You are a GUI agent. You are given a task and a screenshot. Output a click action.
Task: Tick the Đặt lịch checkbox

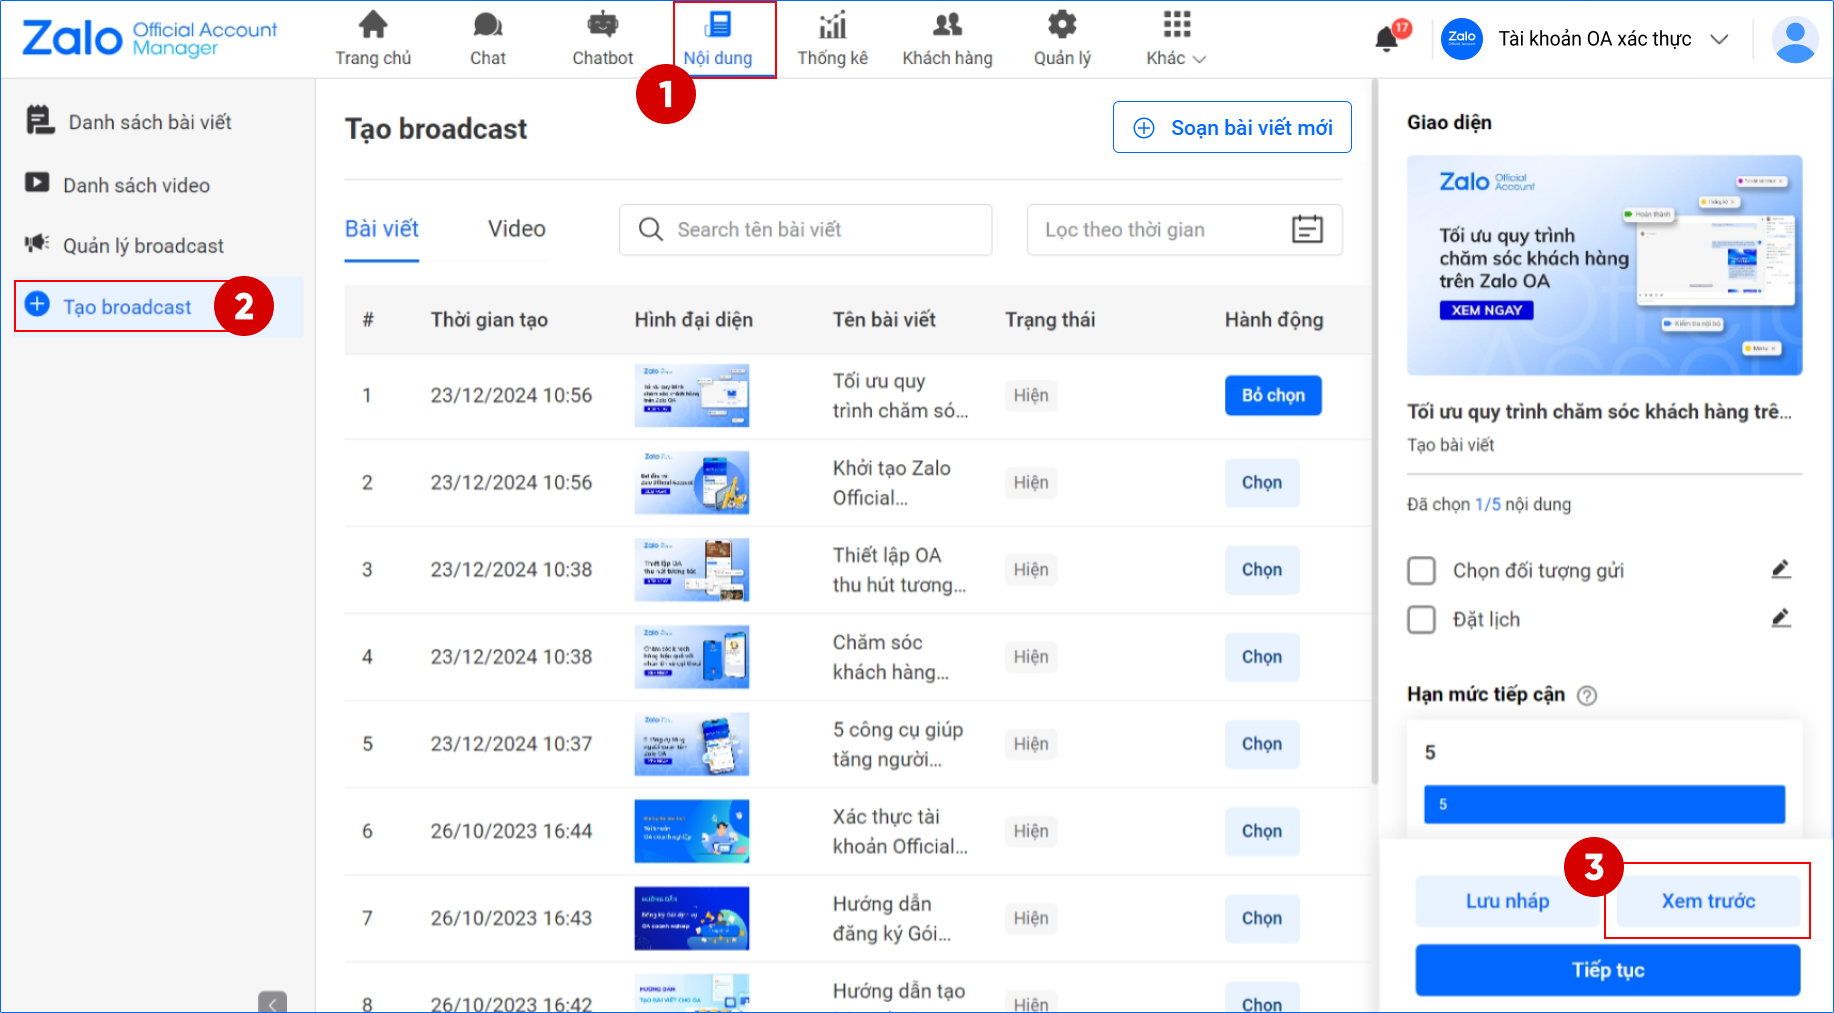(1421, 619)
